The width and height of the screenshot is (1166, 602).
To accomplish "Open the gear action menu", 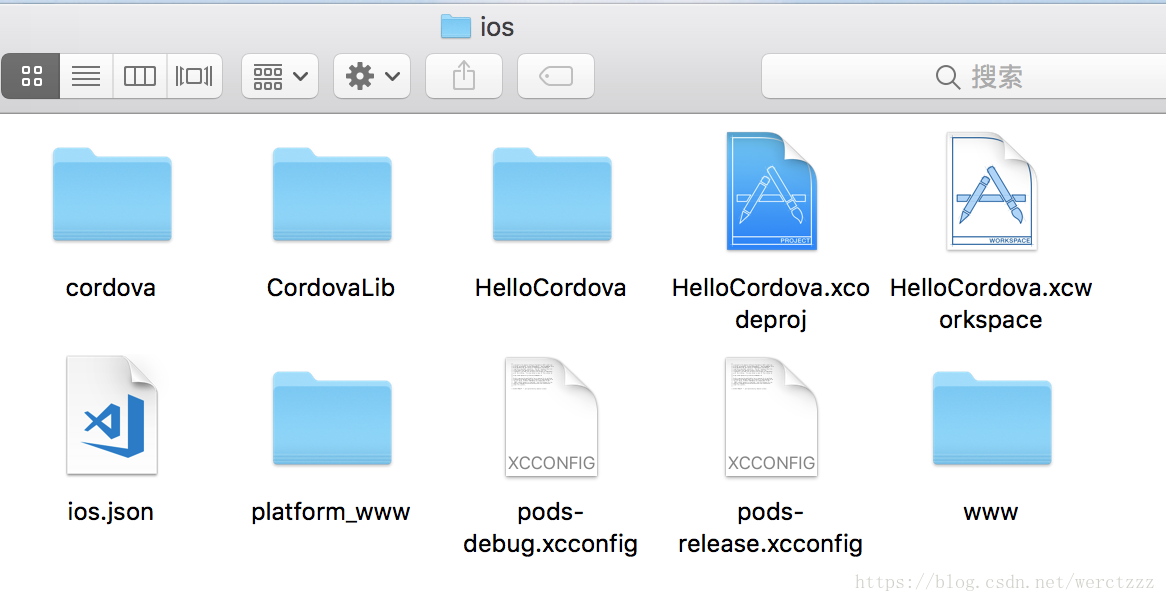I will pos(372,76).
